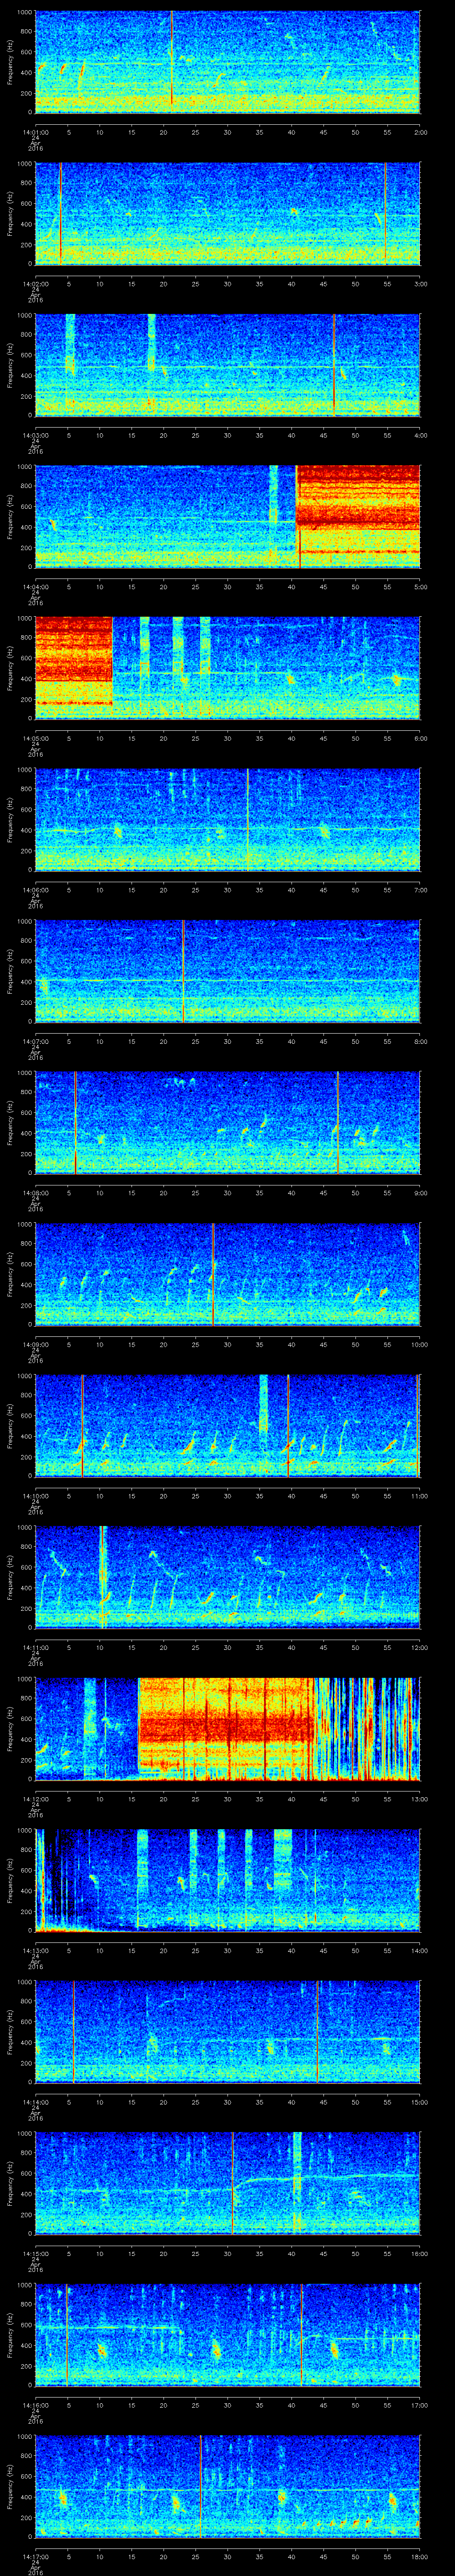Image resolution: width=455 pixels, height=2576 pixels.
Task: Open the spectrogram panel starting at 14:13:00
Action: pos(228,1880)
